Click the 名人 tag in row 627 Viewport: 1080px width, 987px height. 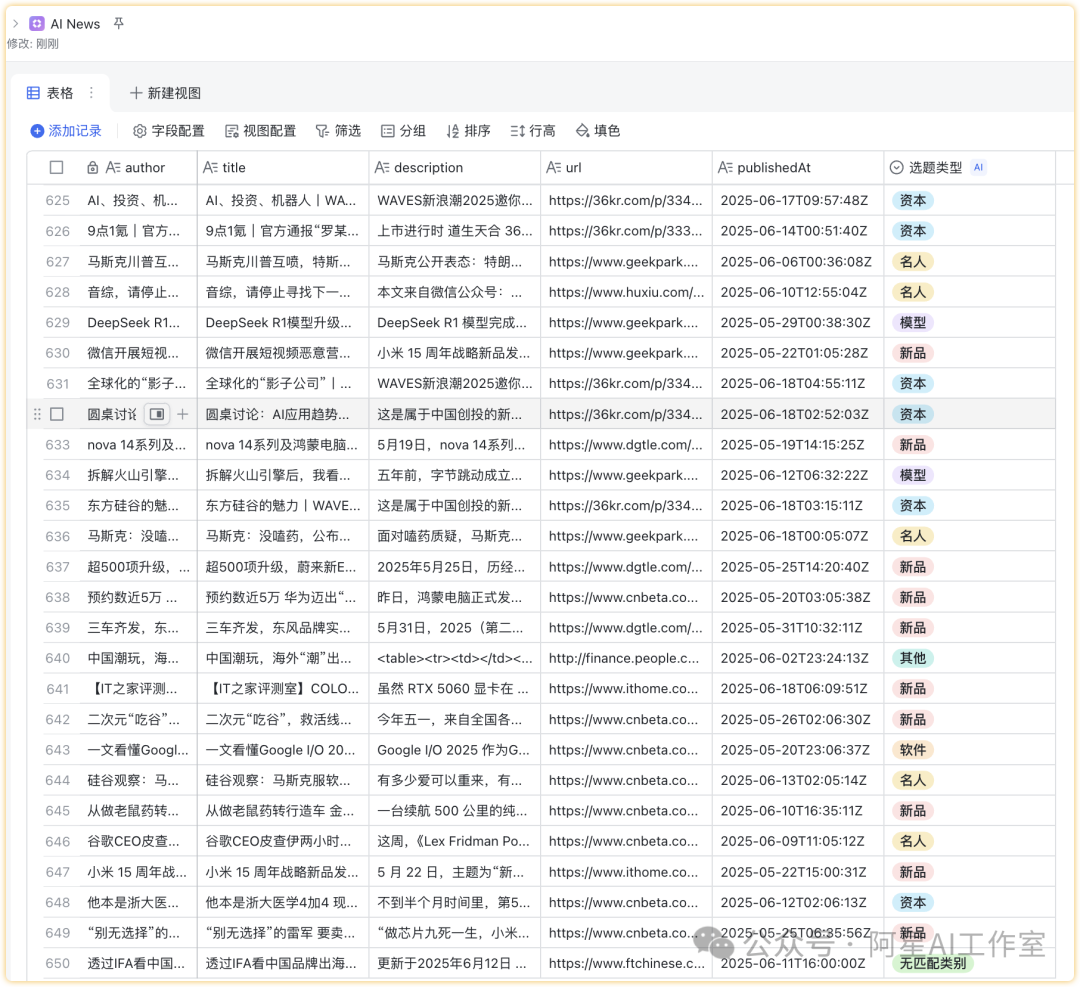(x=913, y=262)
